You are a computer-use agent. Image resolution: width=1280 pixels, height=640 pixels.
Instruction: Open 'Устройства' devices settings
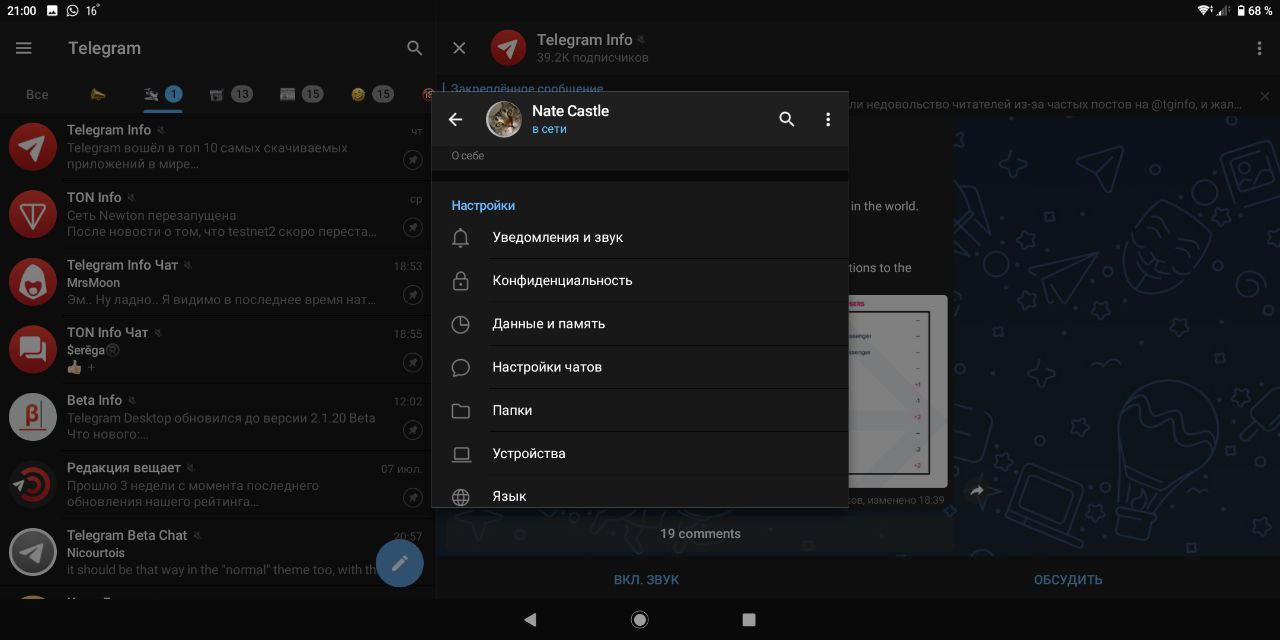point(640,453)
